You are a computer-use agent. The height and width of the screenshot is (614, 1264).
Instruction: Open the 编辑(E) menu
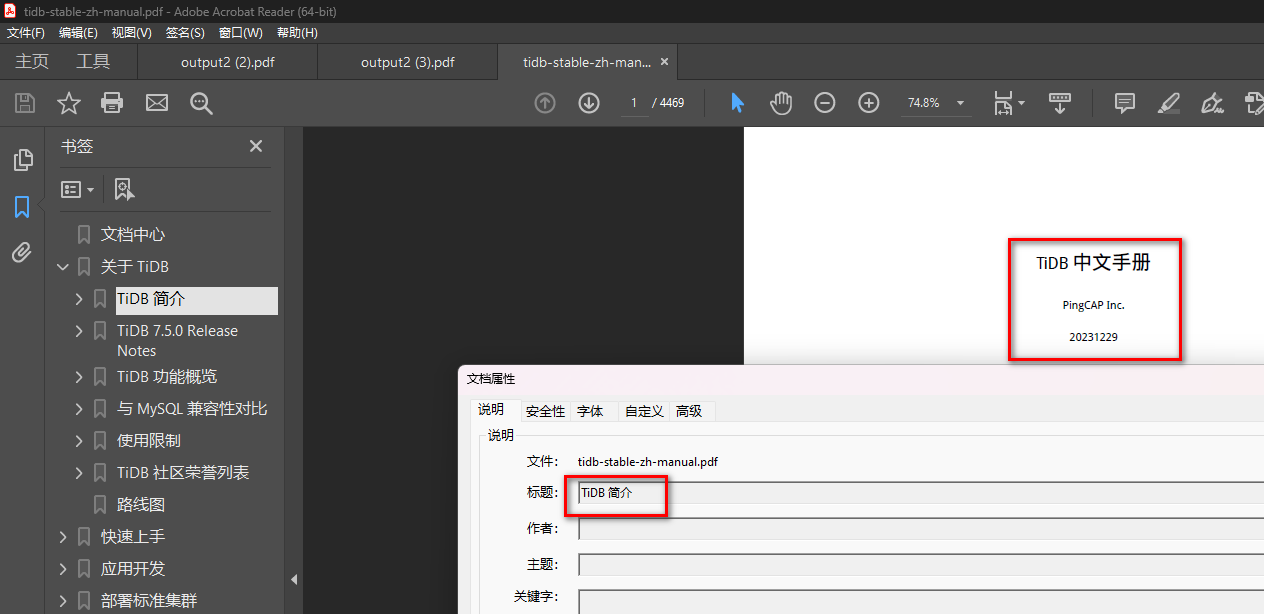(x=79, y=33)
